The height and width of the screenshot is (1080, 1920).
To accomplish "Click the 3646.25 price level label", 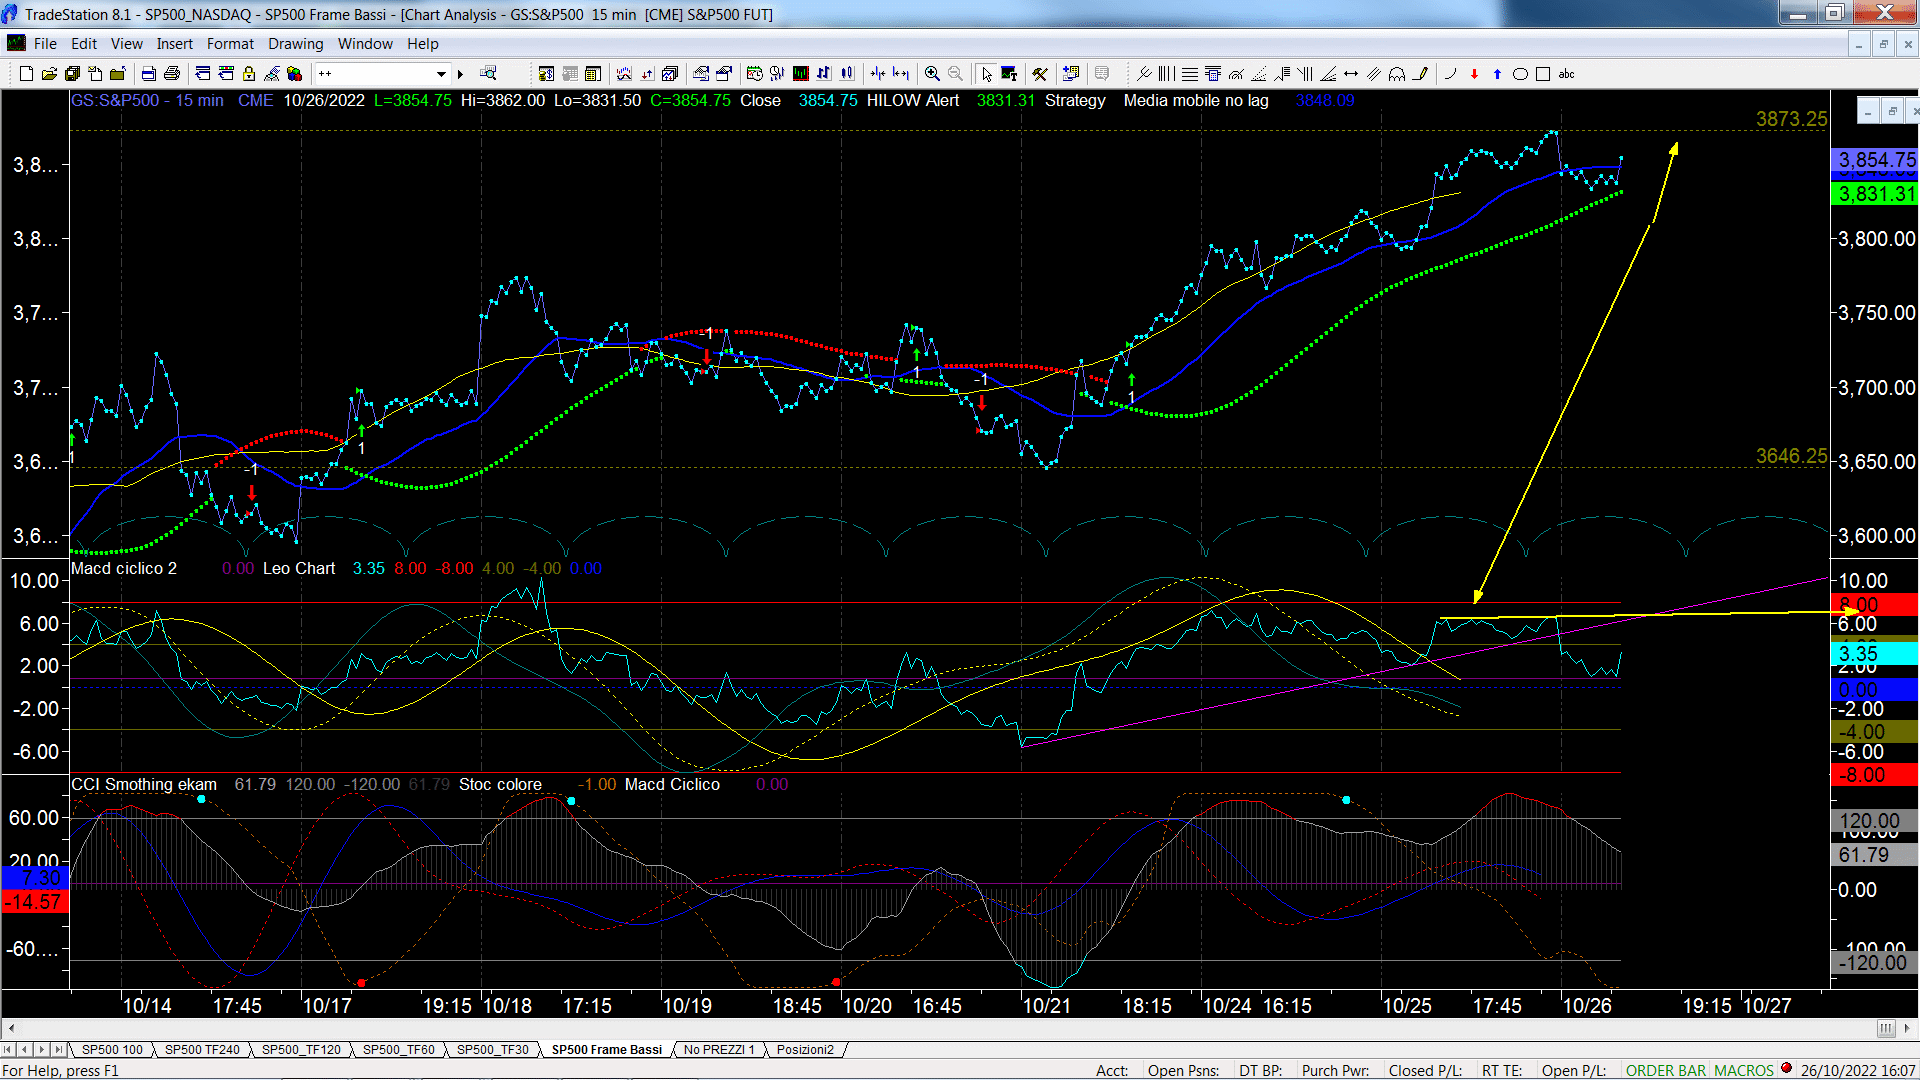I will [1791, 456].
